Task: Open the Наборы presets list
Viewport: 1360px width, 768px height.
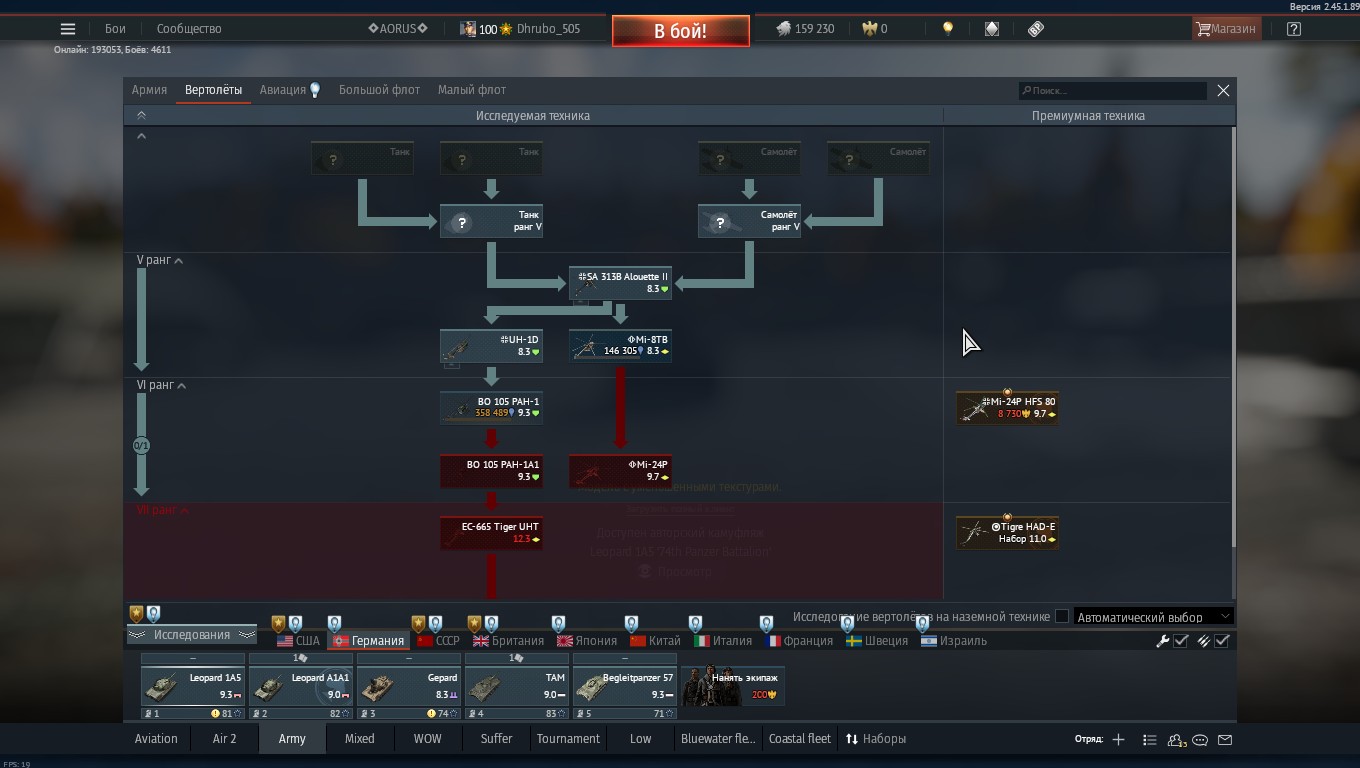Action: point(876,739)
